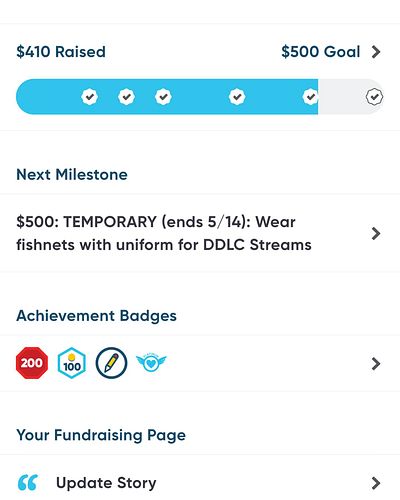Select the $500 fishnets milestone entry
Screen dimensions: 400x500
tap(200, 233)
